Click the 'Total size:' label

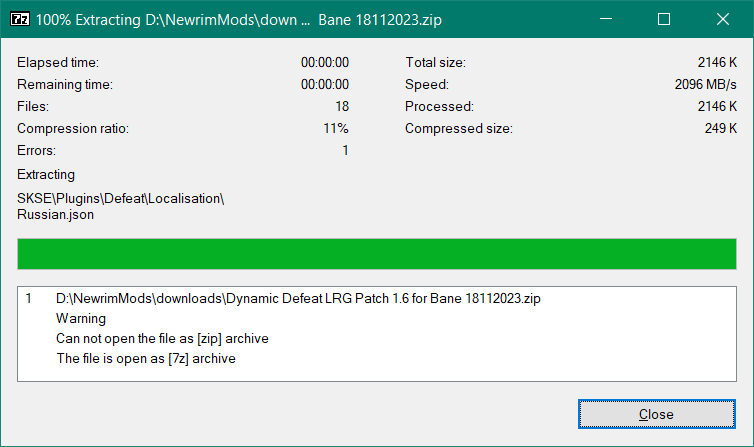pos(435,62)
